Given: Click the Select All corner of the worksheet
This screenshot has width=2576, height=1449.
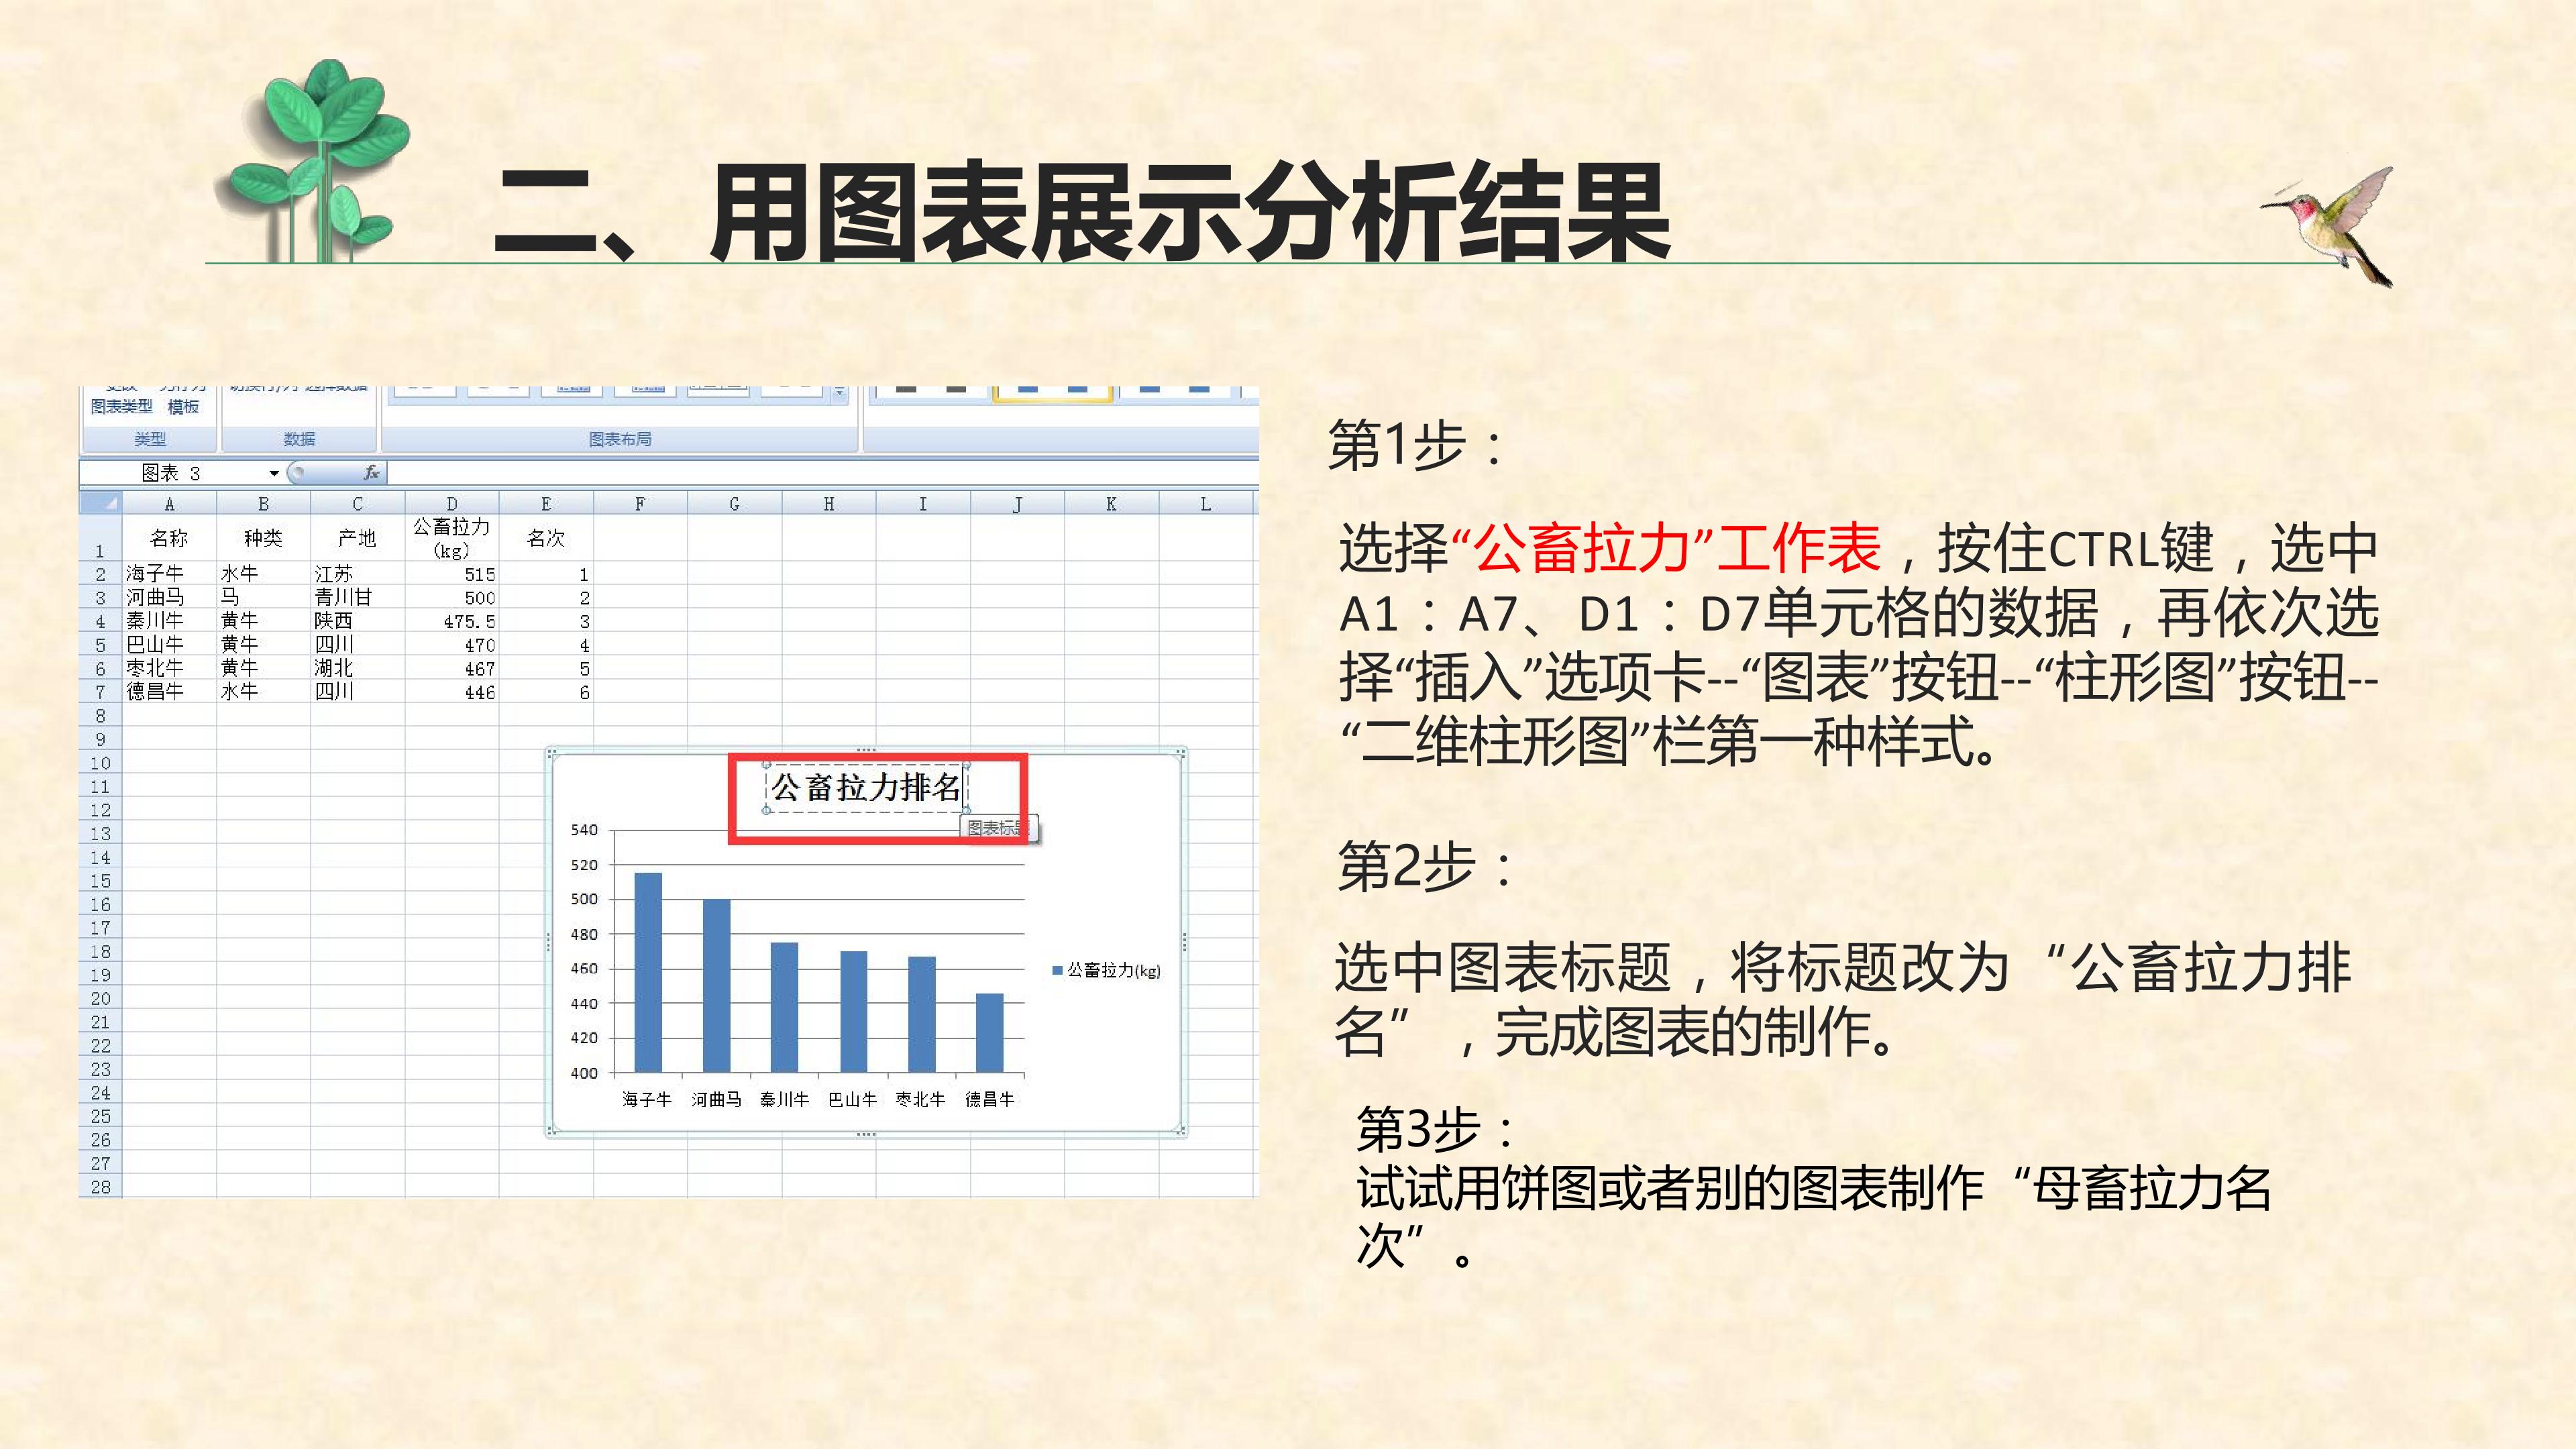Looking at the screenshot, I should tap(101, 503).
